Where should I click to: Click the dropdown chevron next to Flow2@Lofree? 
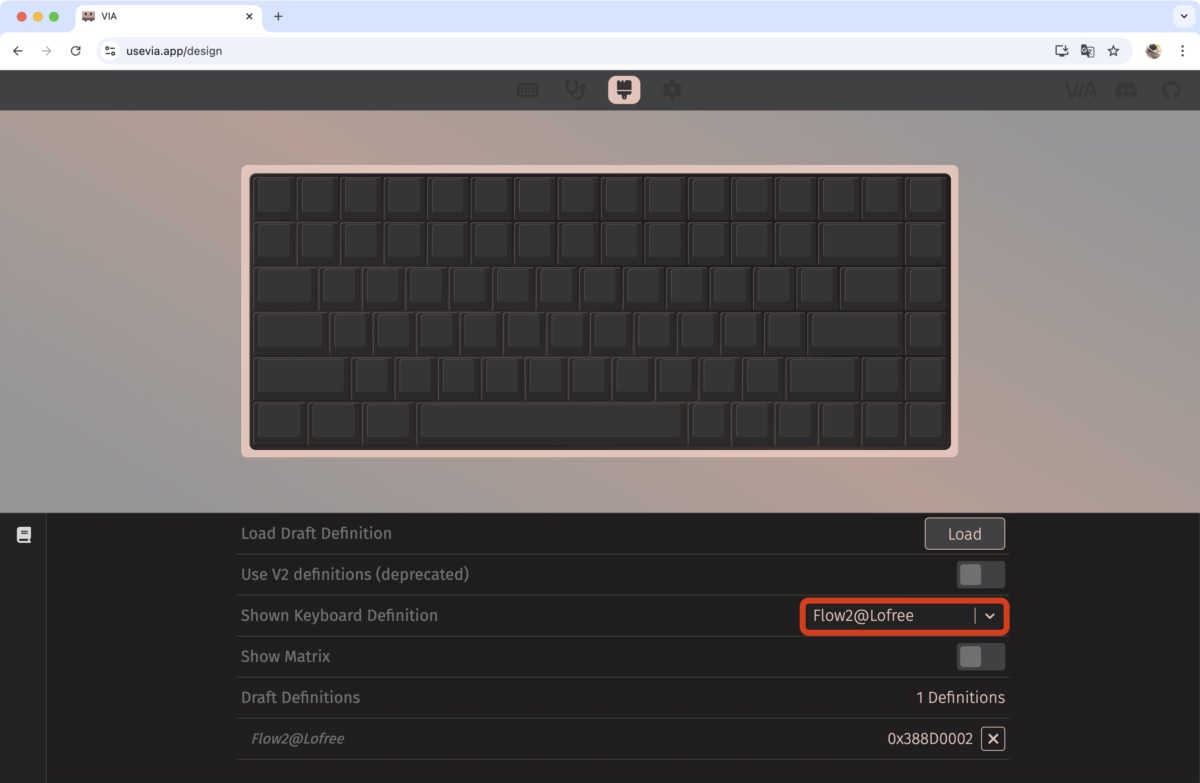990,616
